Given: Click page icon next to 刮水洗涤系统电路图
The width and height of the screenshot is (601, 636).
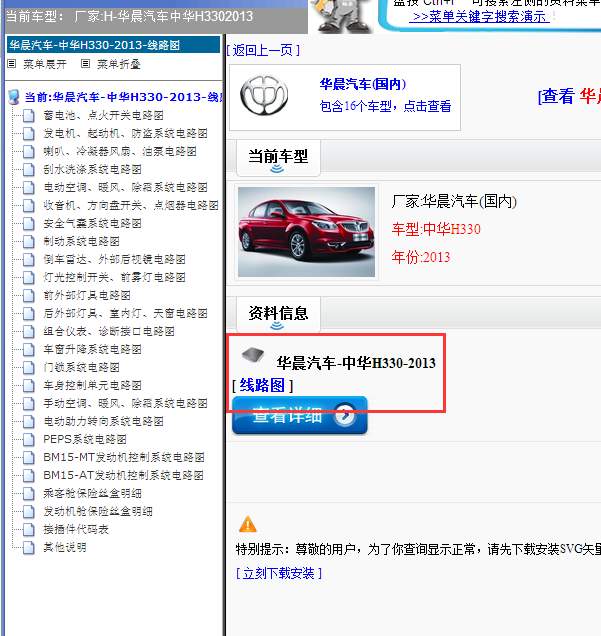Looking at the screenshot, I should pos(28,170).
